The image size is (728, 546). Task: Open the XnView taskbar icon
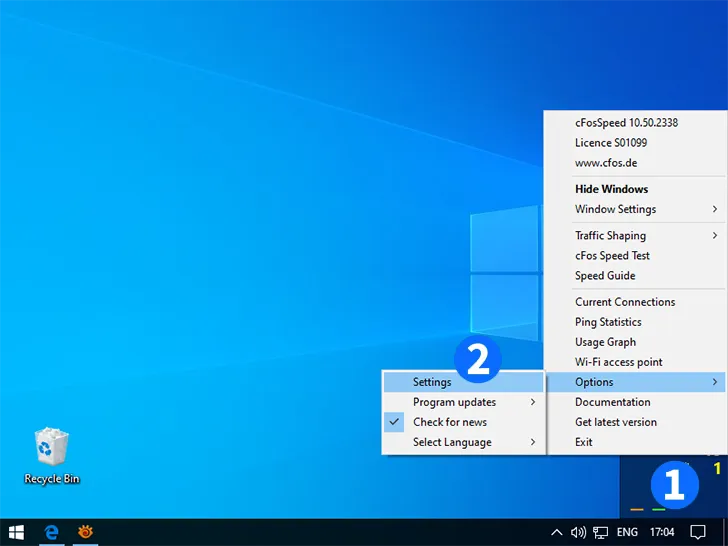click(85, 532)
